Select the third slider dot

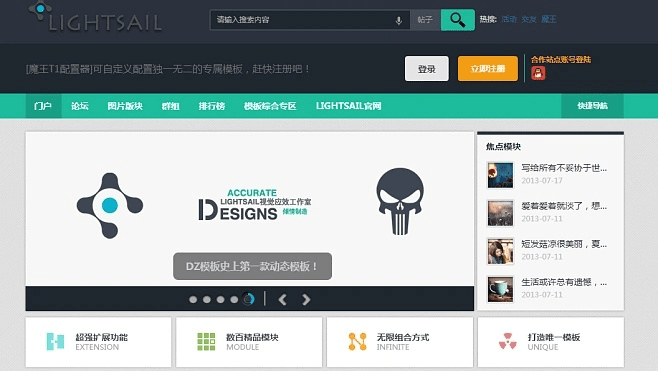tap(220, 300)
